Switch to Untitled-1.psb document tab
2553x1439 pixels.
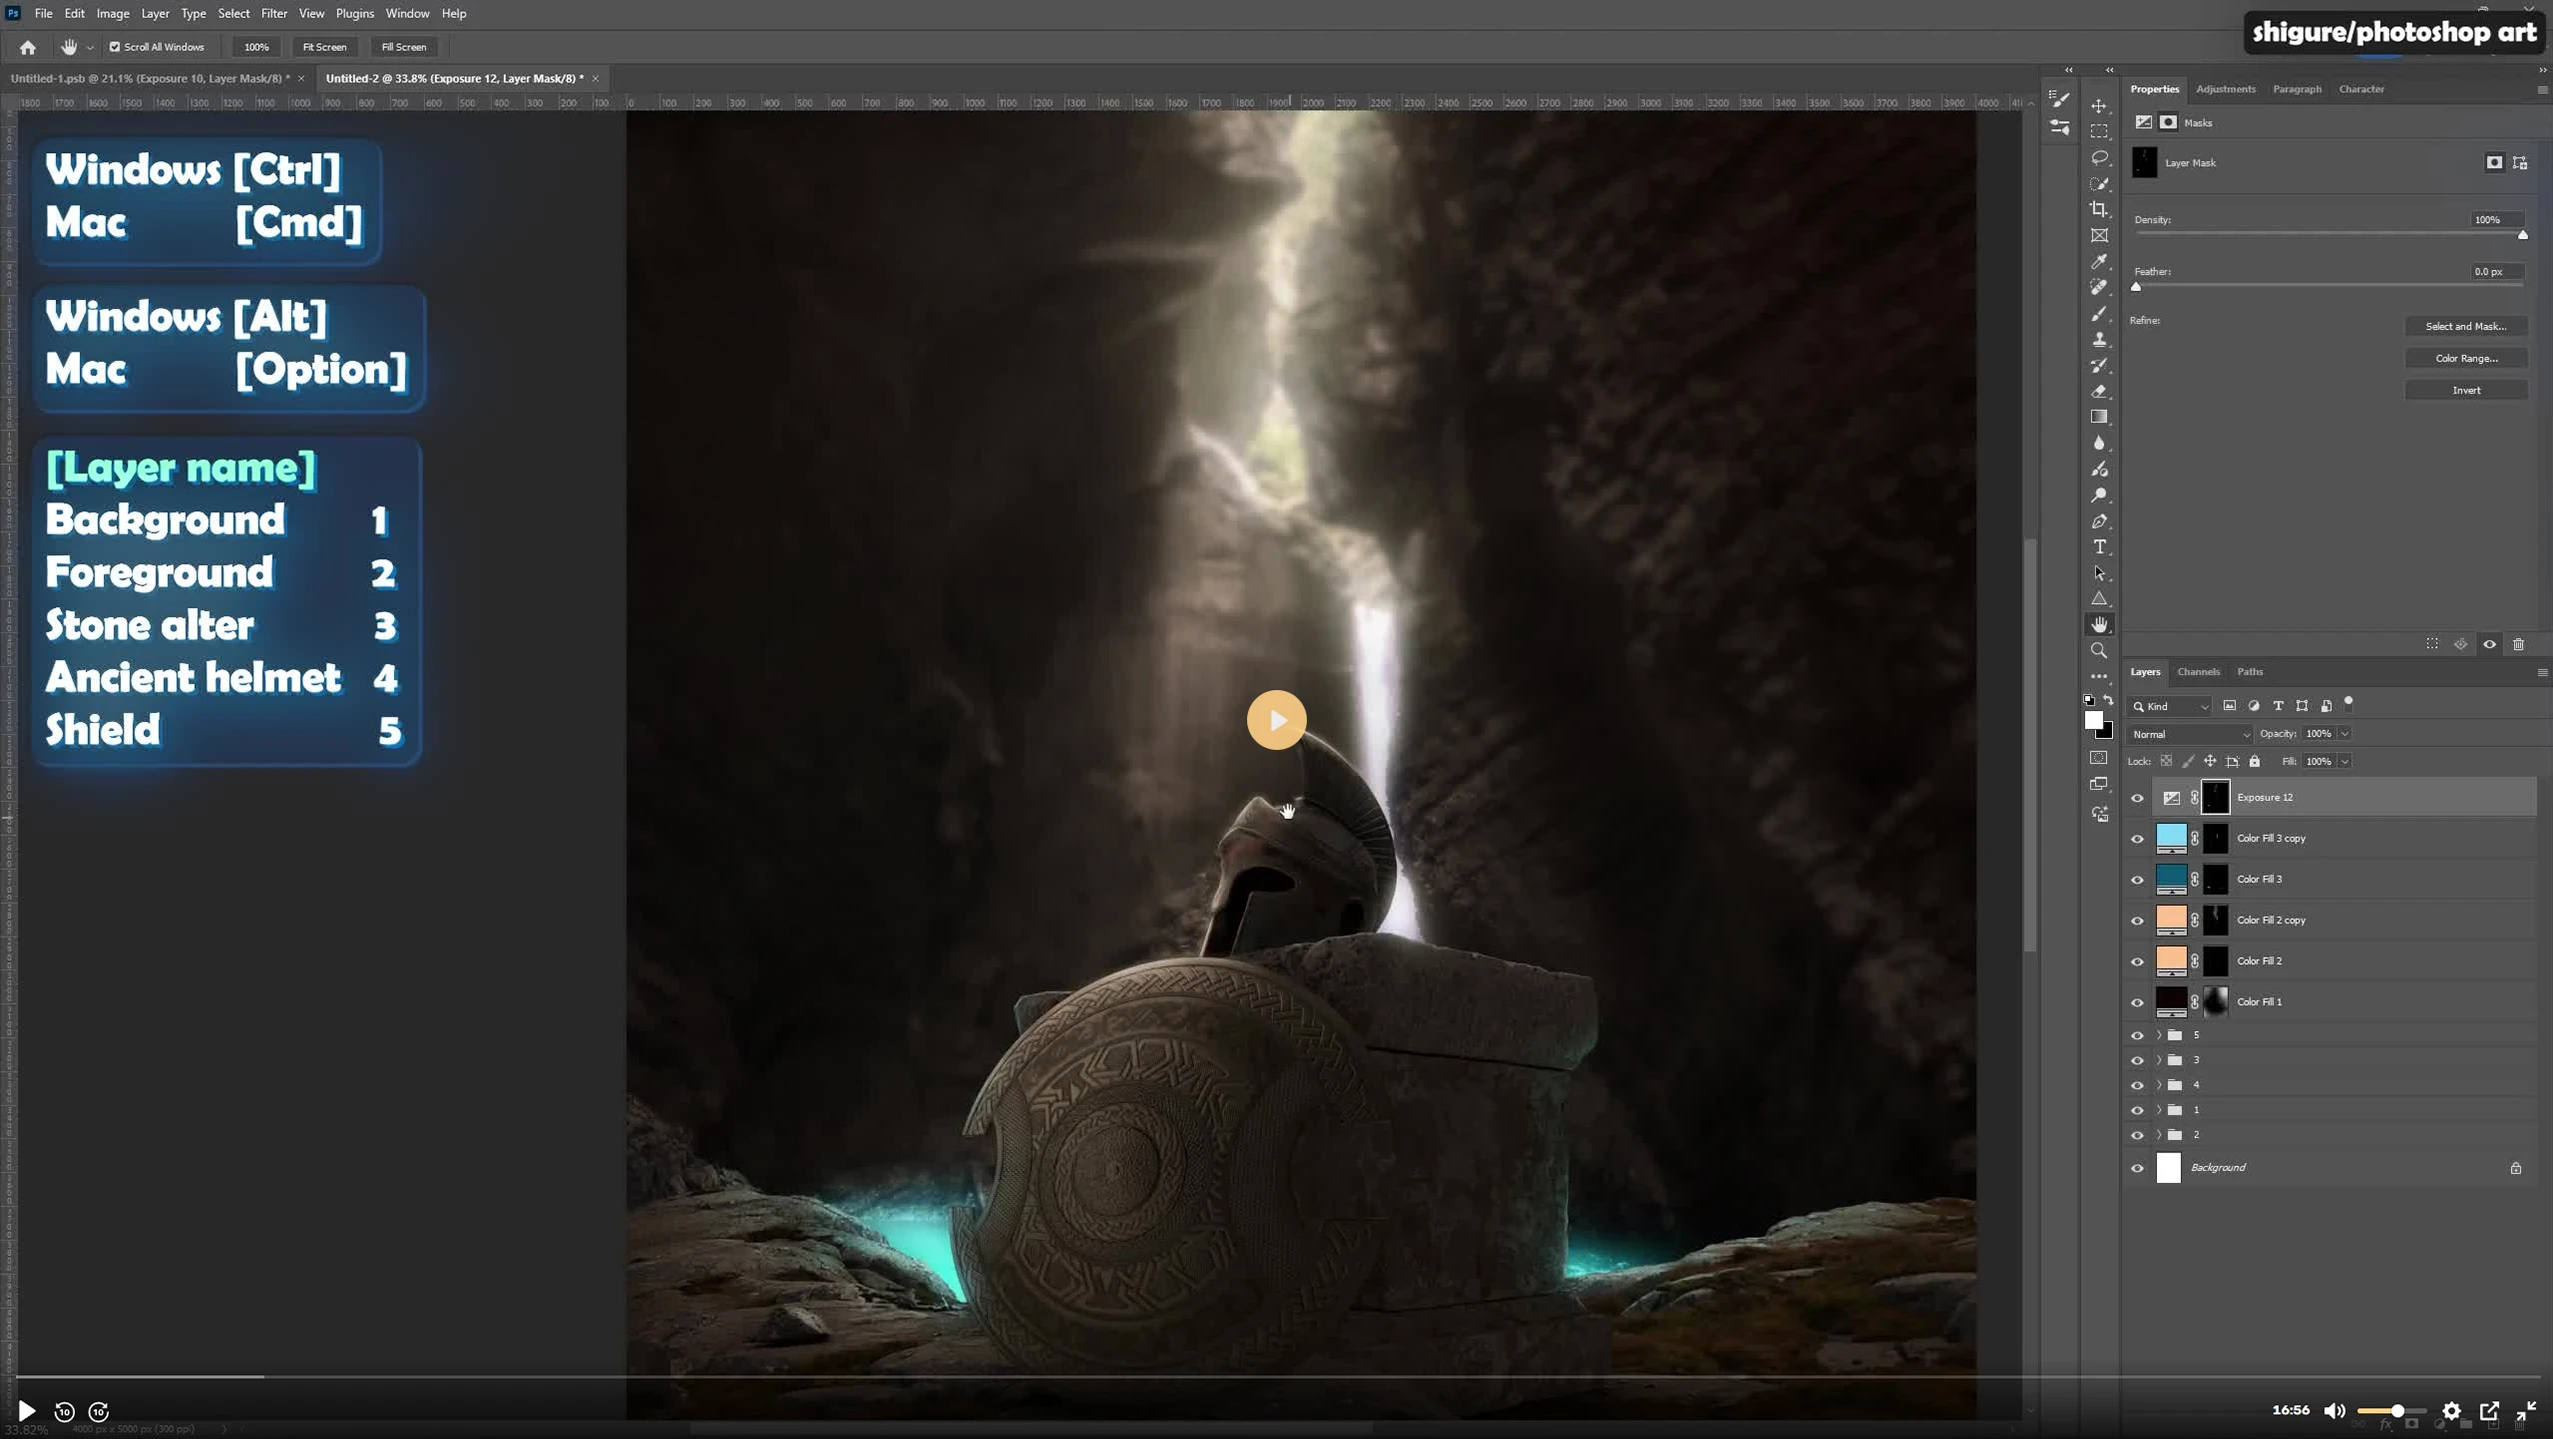[150, 78]
